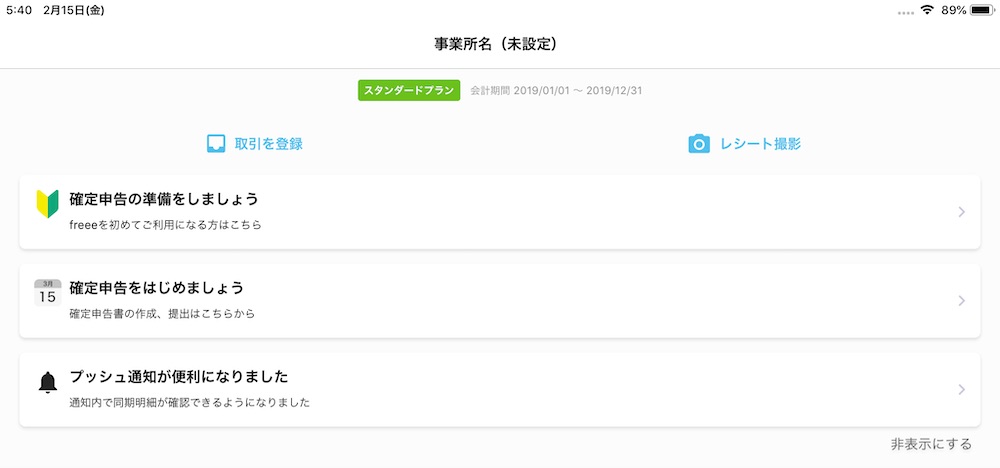
Task: Tap the レシート撮影 link
Action: [760, 144]
